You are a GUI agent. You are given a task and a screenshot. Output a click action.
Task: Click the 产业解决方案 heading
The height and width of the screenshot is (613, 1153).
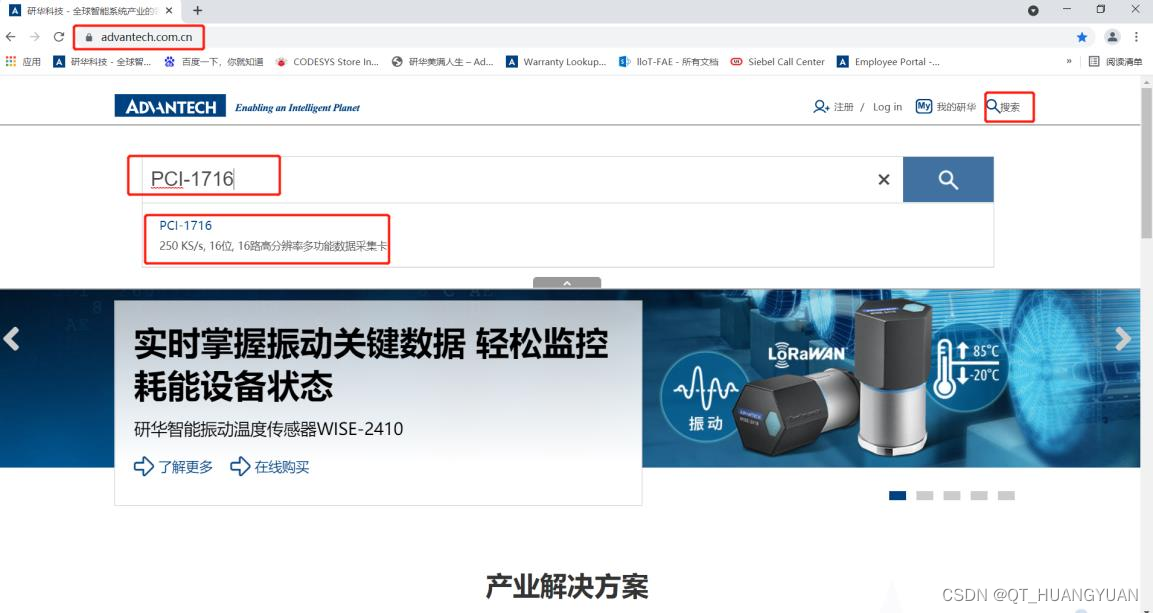(x=567, y=587)
